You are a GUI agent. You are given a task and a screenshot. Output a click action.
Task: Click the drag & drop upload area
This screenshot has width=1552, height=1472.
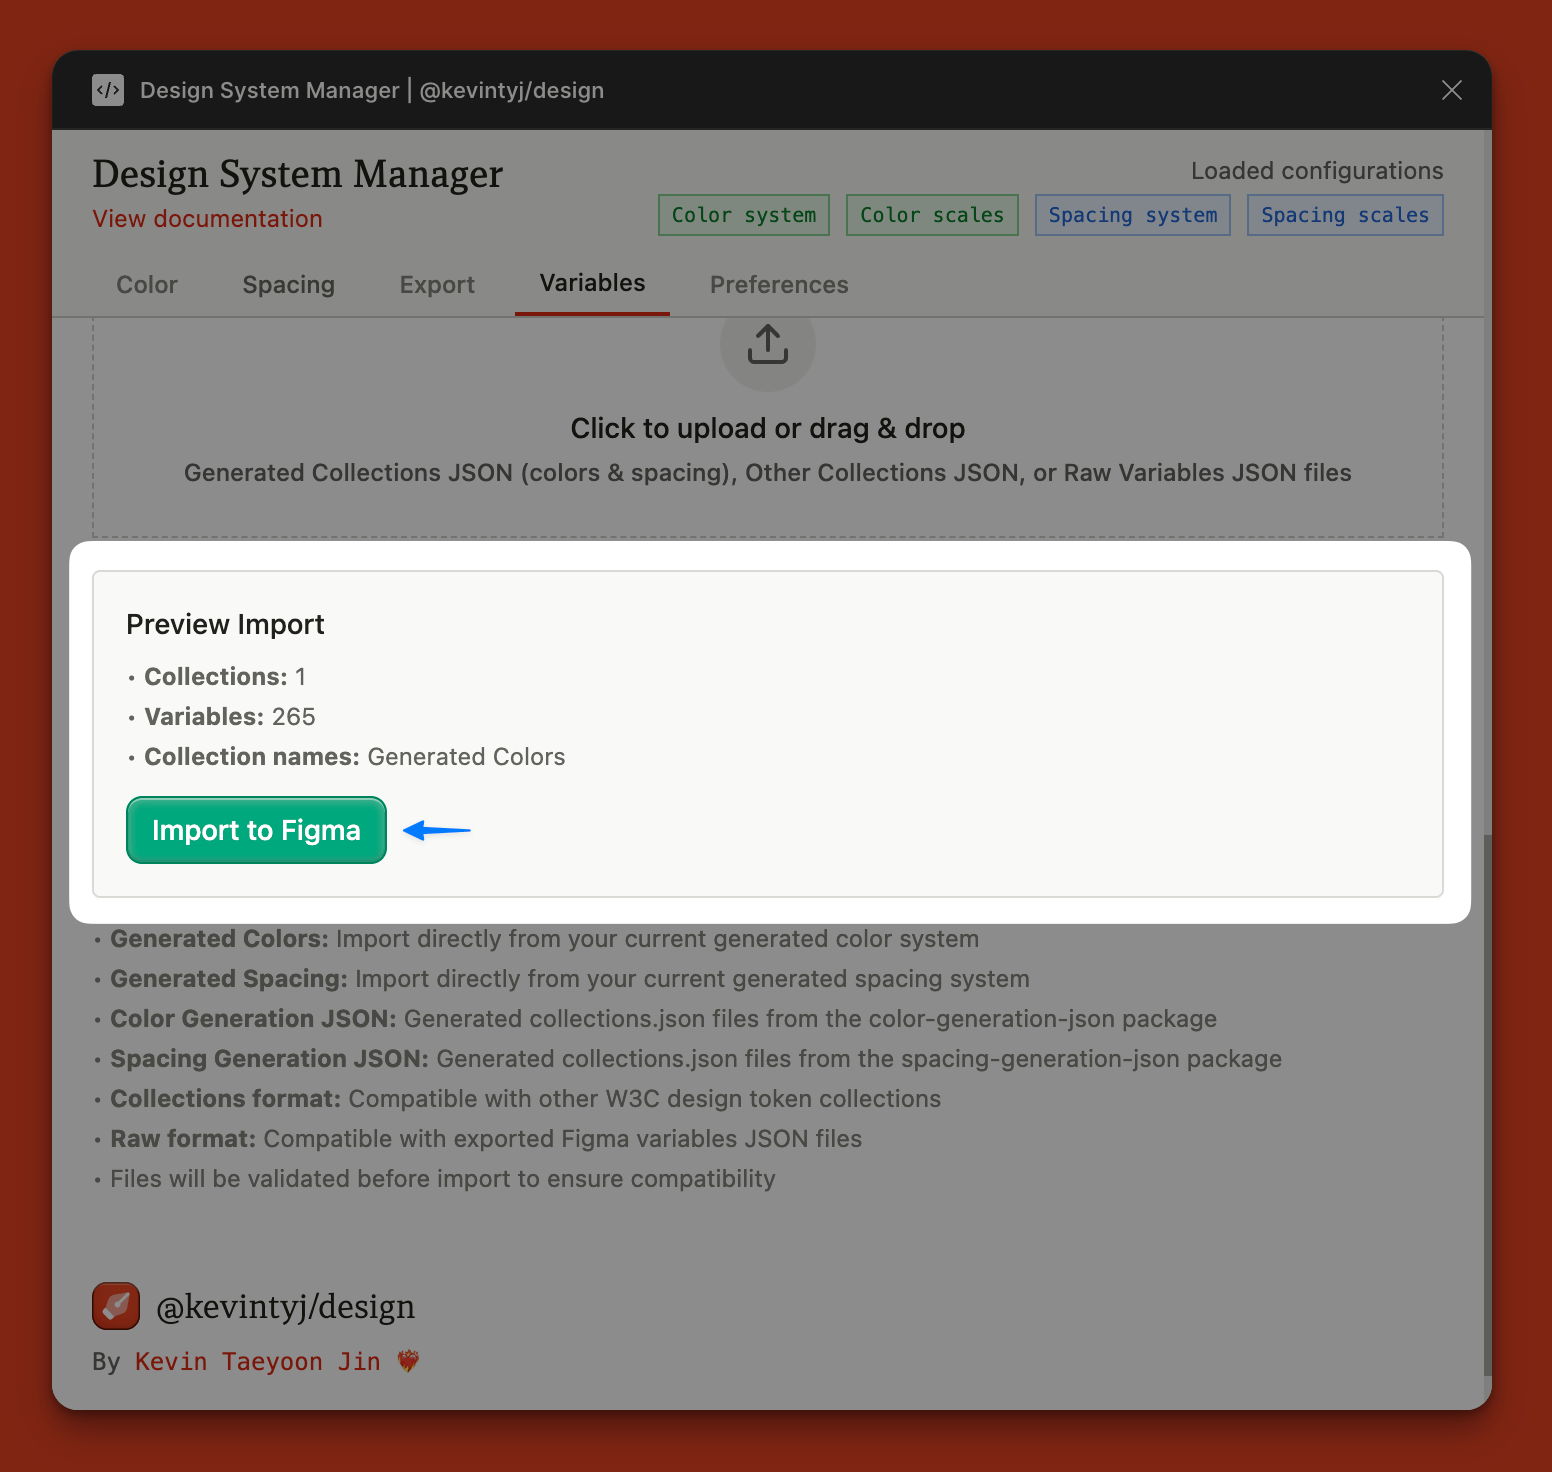pyautogui.click(x=767, y=428)
